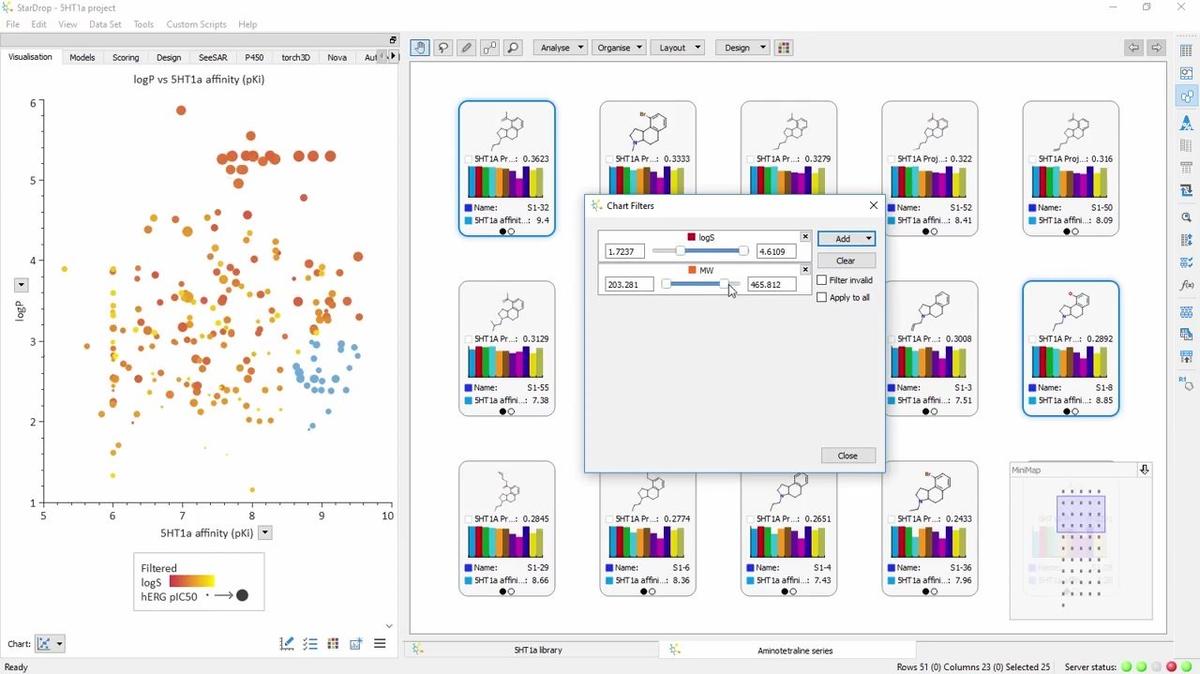
Task: Check the Apply to all option
Action: (x=822, y=297)
